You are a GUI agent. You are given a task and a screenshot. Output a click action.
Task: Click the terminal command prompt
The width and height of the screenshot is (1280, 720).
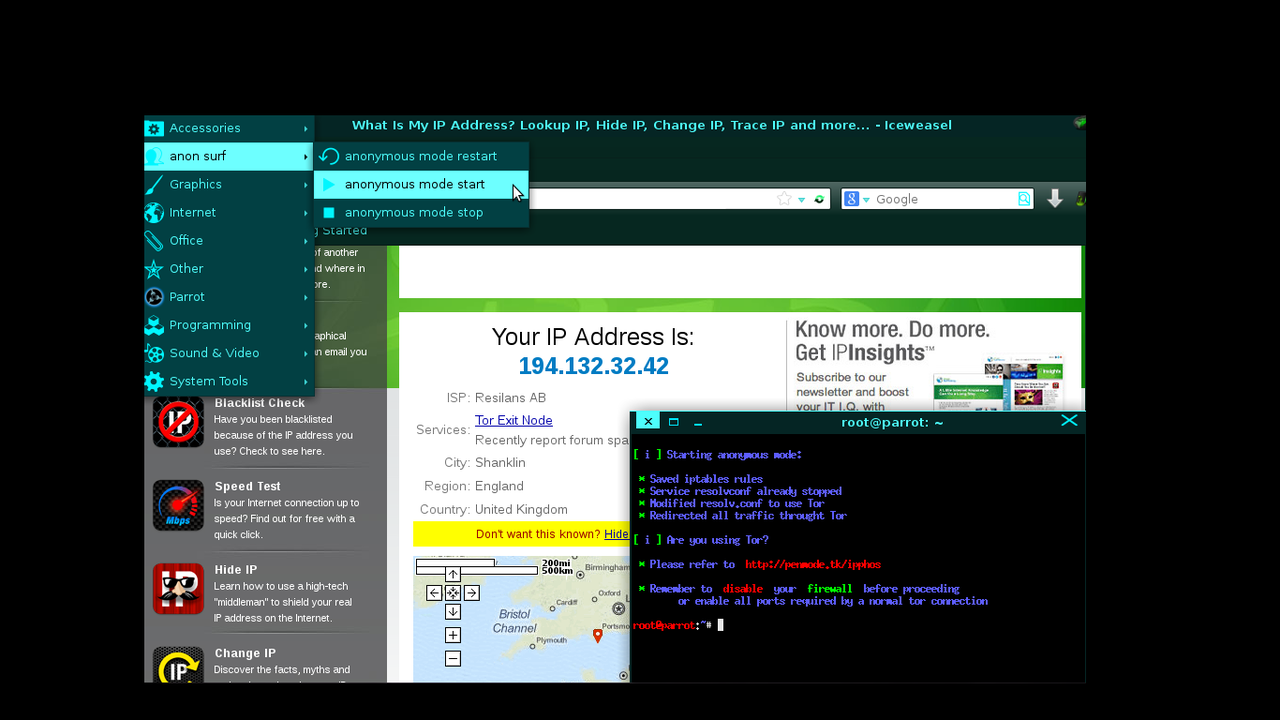coord(677,625)
